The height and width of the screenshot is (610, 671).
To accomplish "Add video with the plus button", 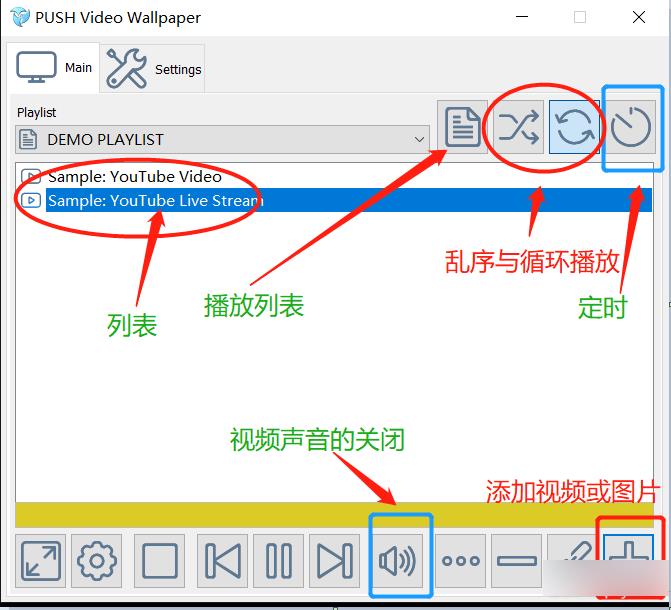I will 628,559.
